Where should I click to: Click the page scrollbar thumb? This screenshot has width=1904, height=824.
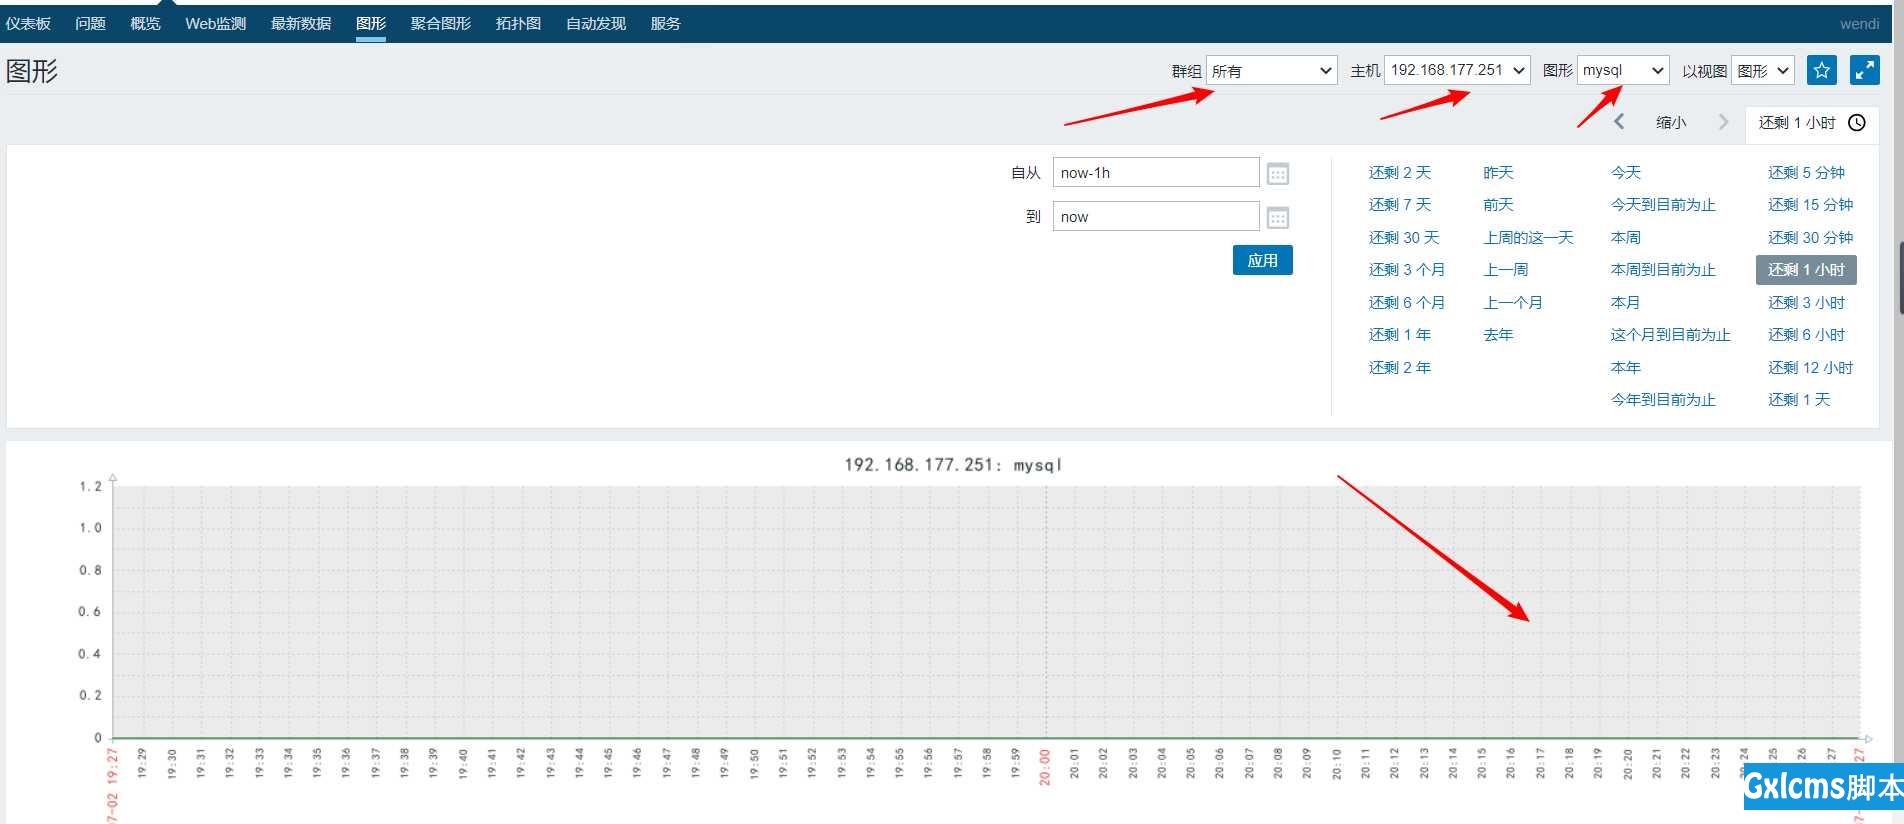[x=1900, y=278]
